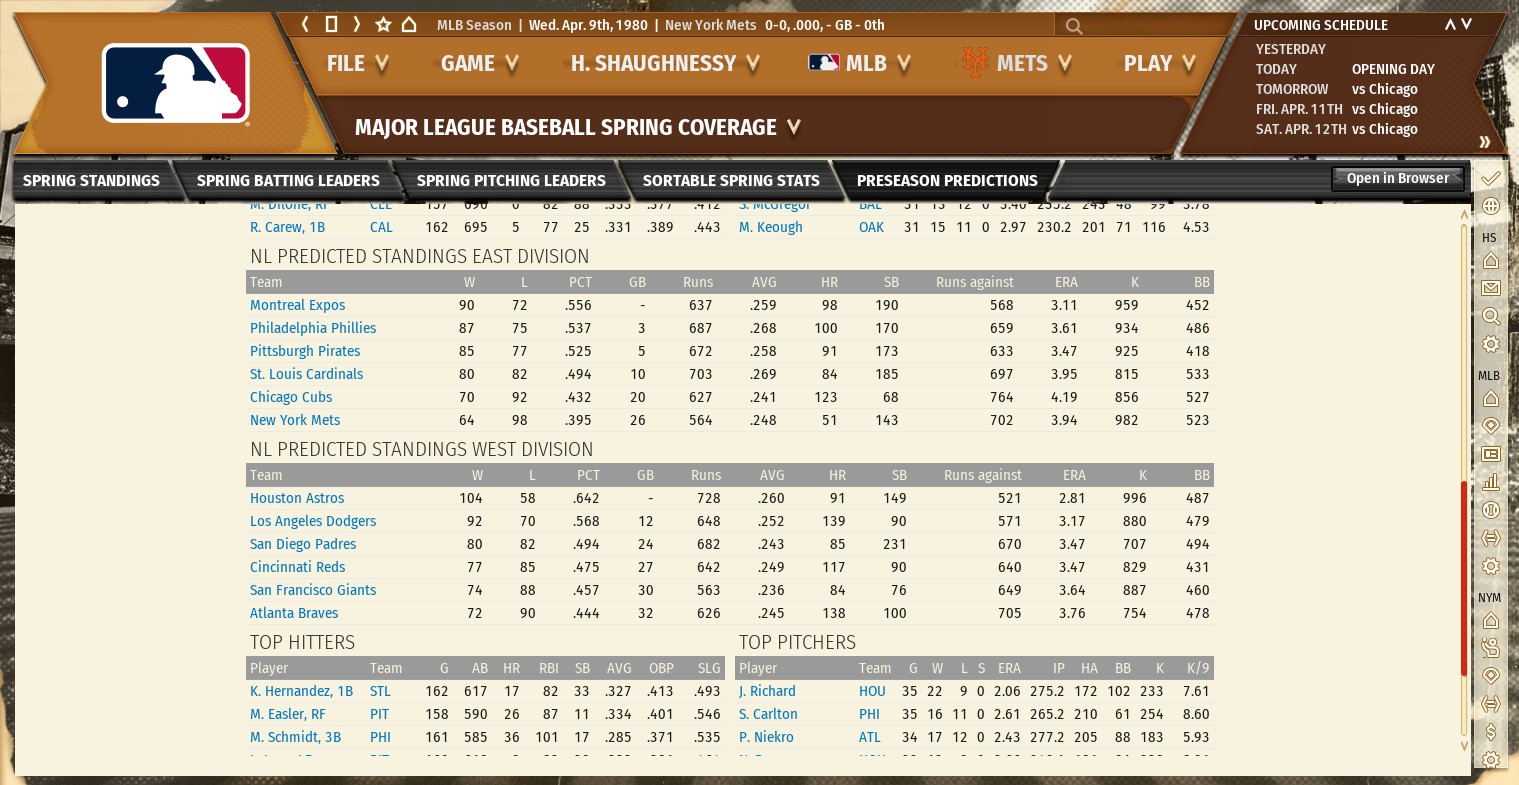The height and width of the screenshot is (785, 1519).
Task: Click the double-arrow icon in MLB section
Action: (x=1490, y=538)
